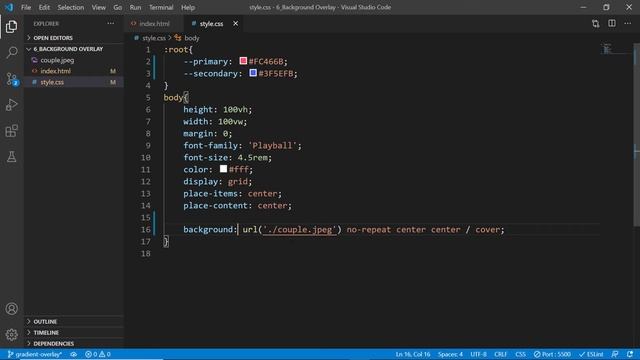This screenshot has height=360, width=640.
Task: Click the gradient-overlay branch indicator
Action: click(x=34, y=354)
